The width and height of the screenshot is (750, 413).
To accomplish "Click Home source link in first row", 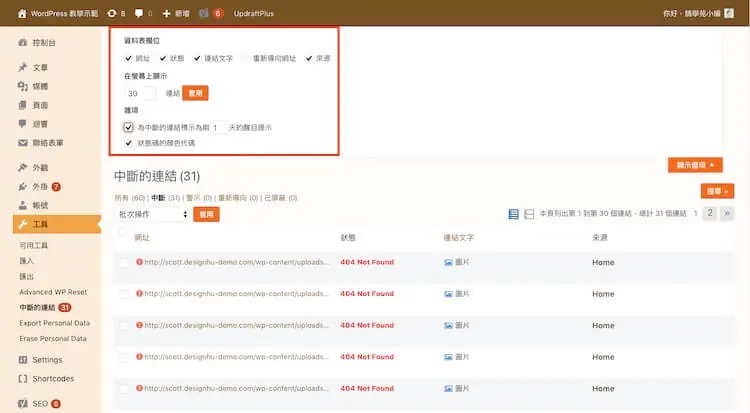I will tap(603, 262).
